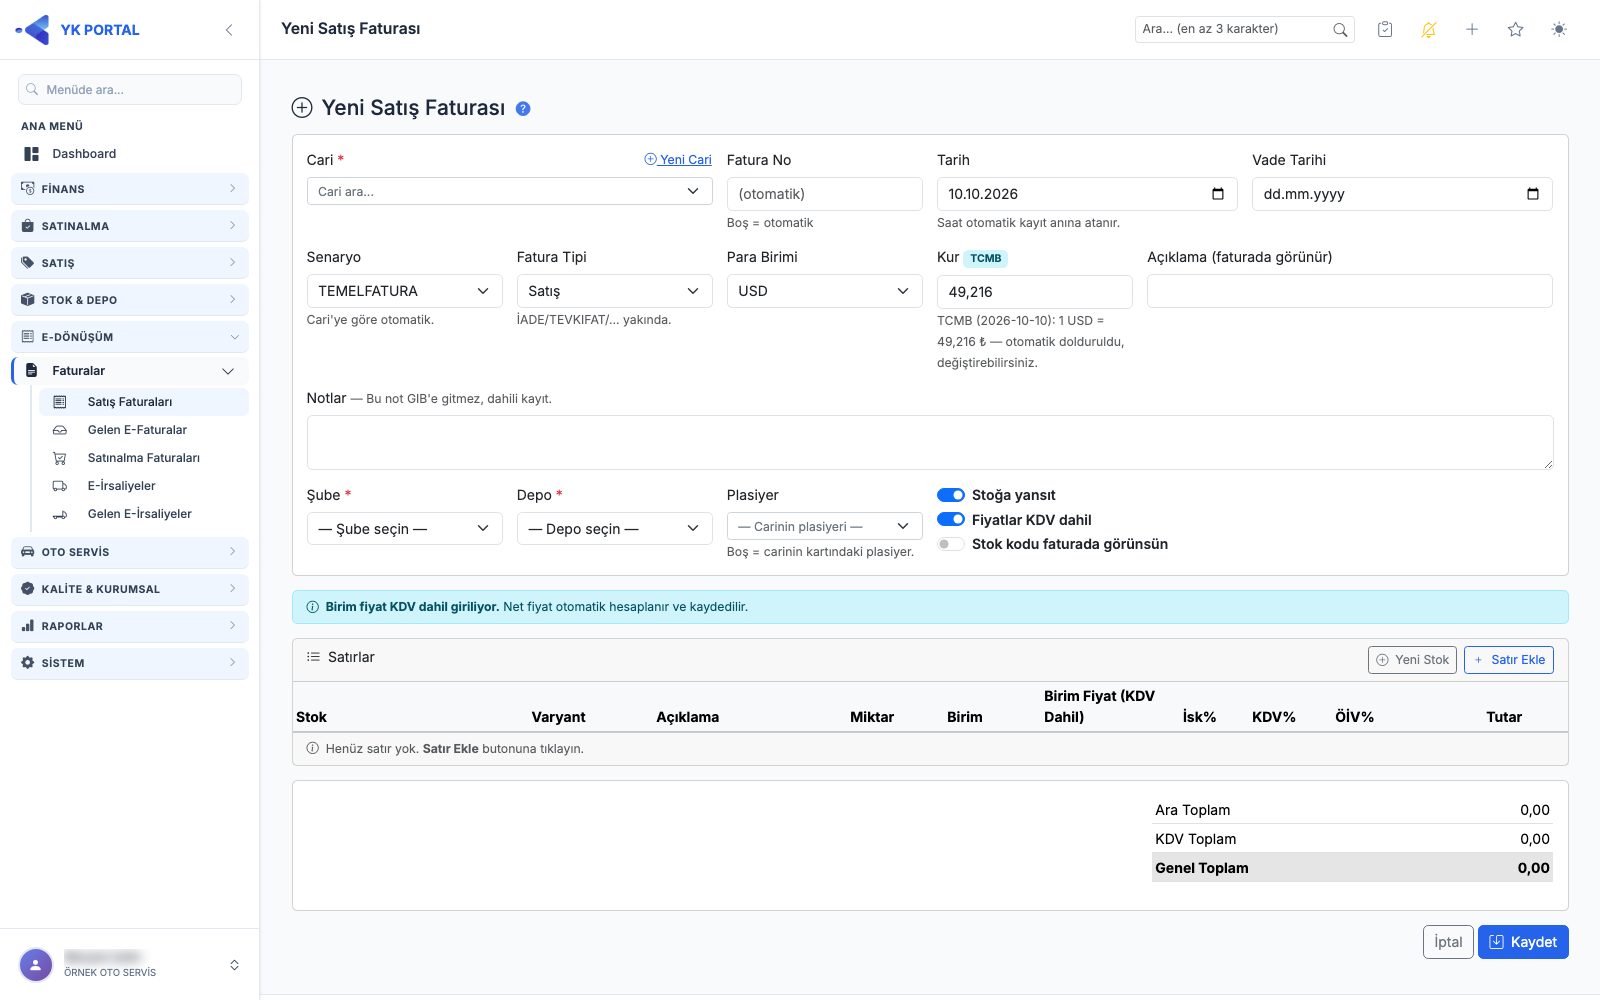Click the YK Portal logo icon
Screen dimensions: 1600x1000
[x=33, y=30]
